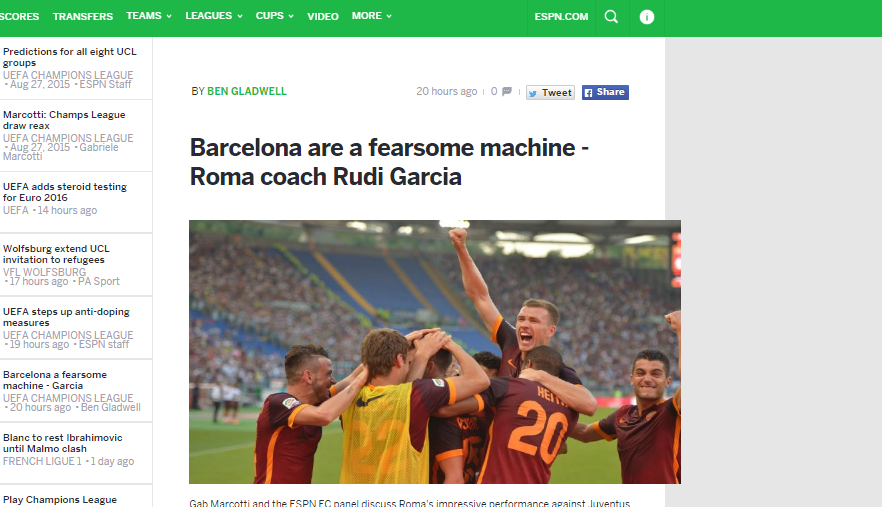This screenshot has height=507, width=882.
Task: Share article via Tweet button
Action: 550,92
